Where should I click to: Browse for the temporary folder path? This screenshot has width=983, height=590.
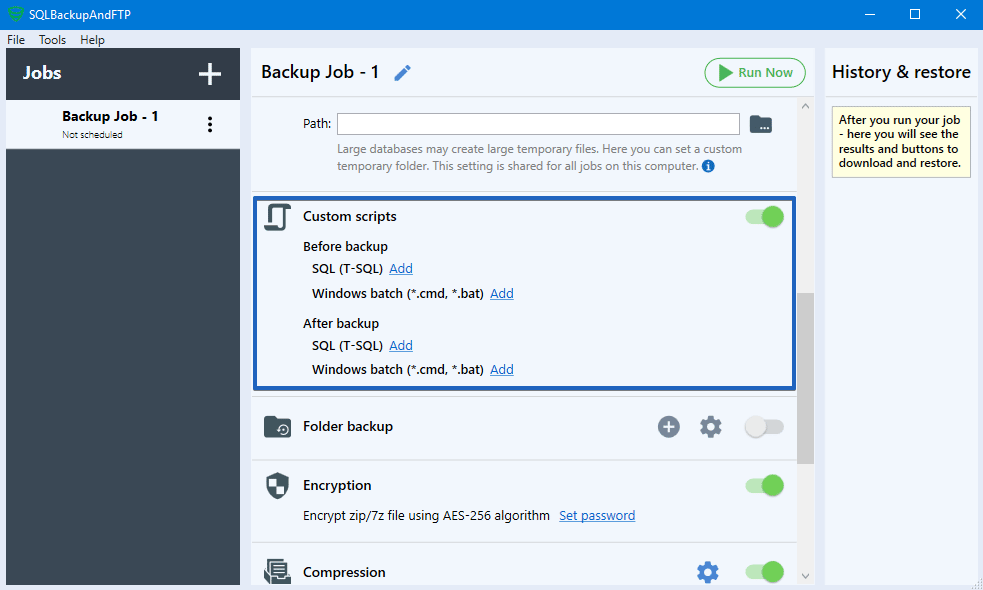click(x=760, y=124)
